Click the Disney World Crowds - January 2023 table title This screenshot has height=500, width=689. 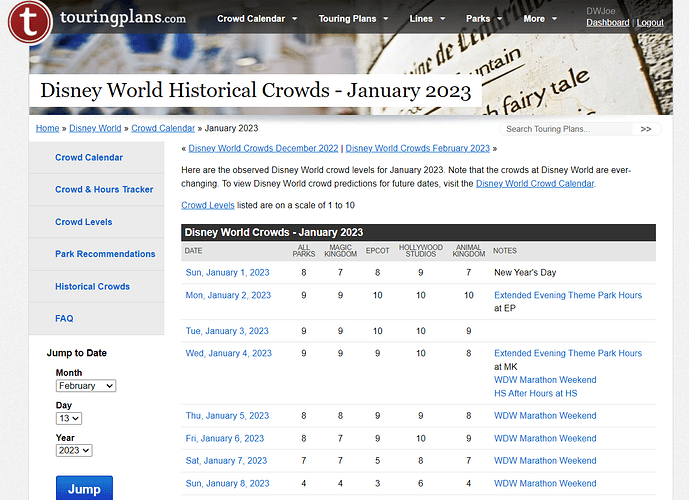(x=274, y=232)
